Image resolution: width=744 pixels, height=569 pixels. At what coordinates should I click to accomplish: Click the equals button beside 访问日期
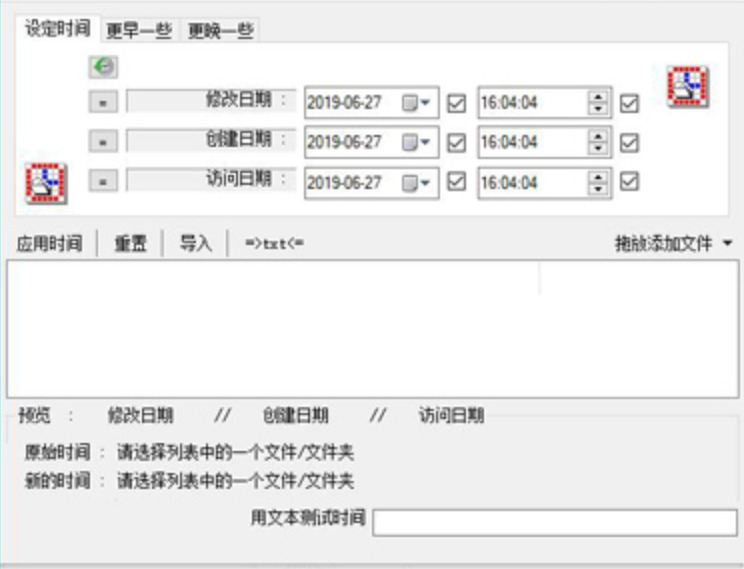click(103, 181)
